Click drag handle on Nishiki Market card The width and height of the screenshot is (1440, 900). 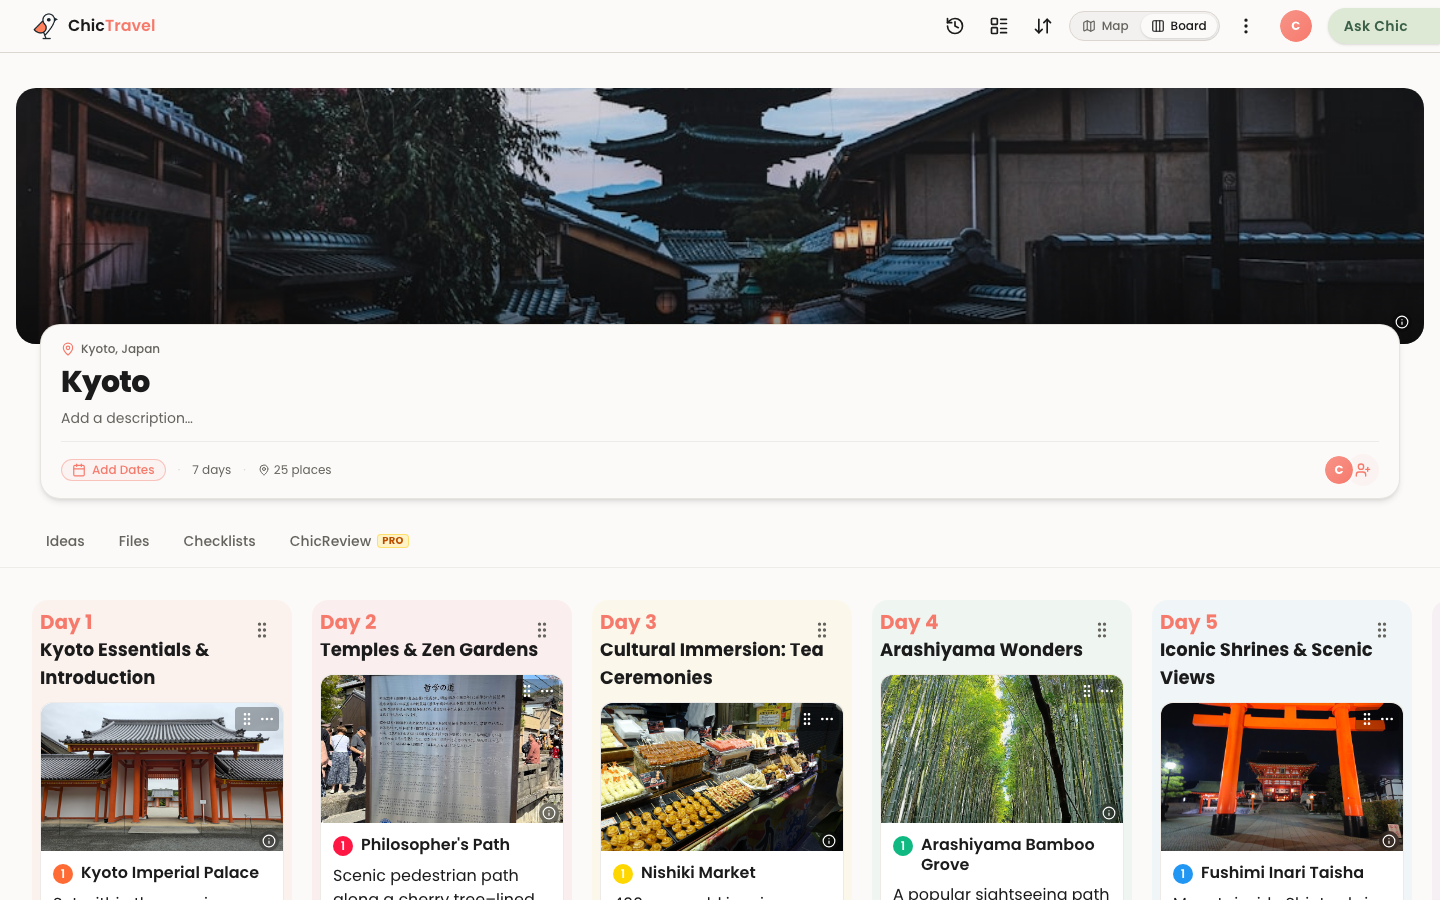(807, 719)
